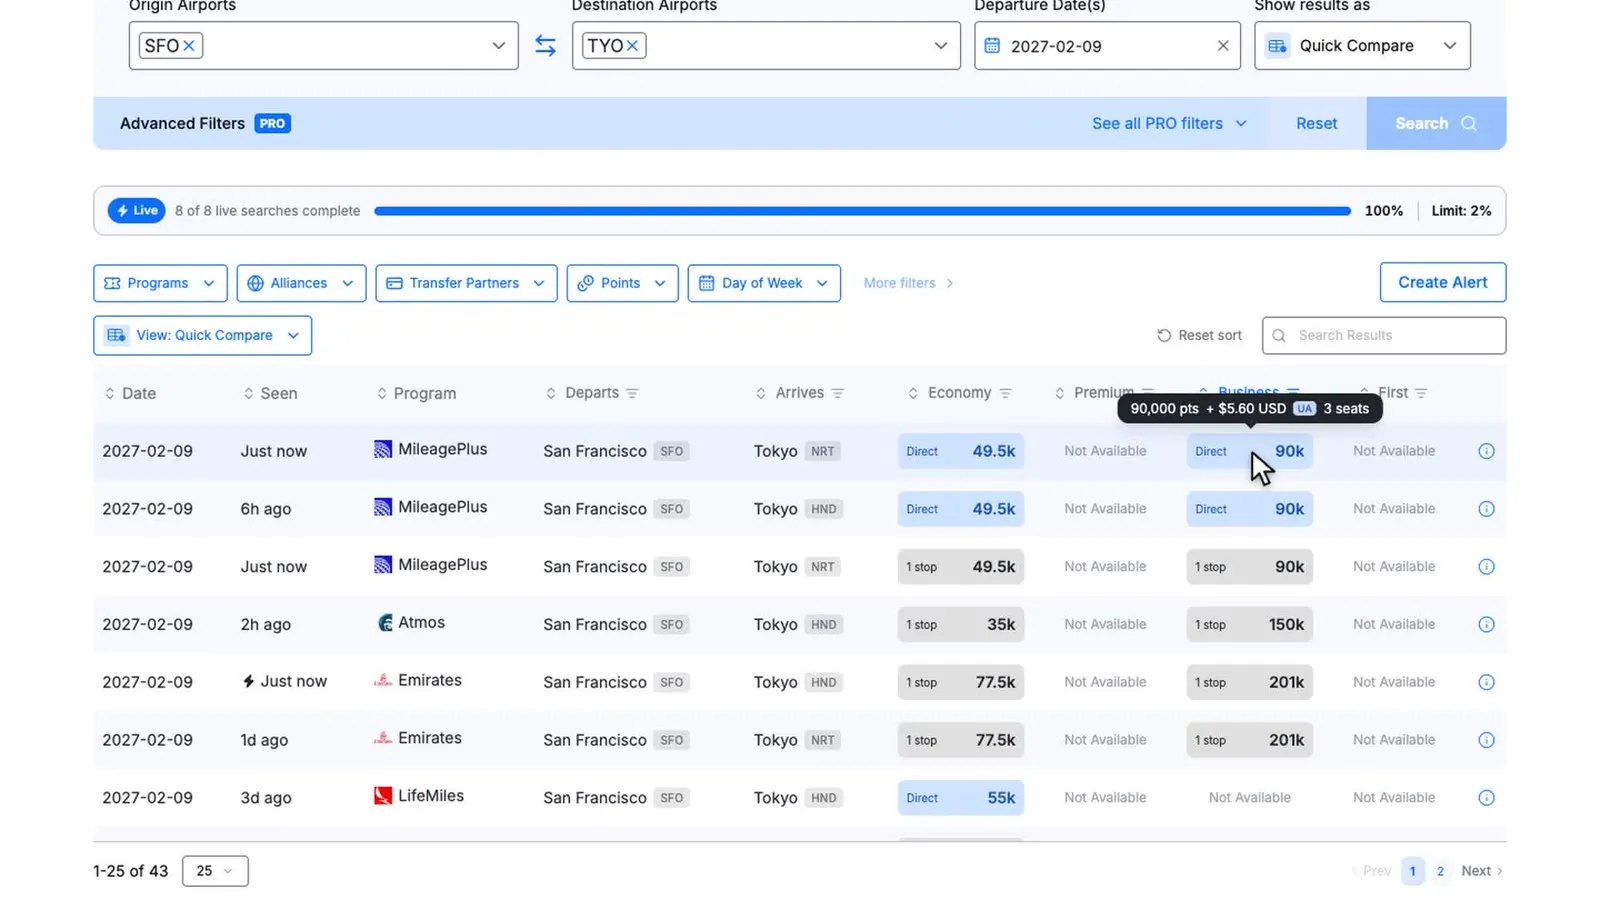Go to results page 2
Screen dimensions: 1600x900
tap(1440, 871)
